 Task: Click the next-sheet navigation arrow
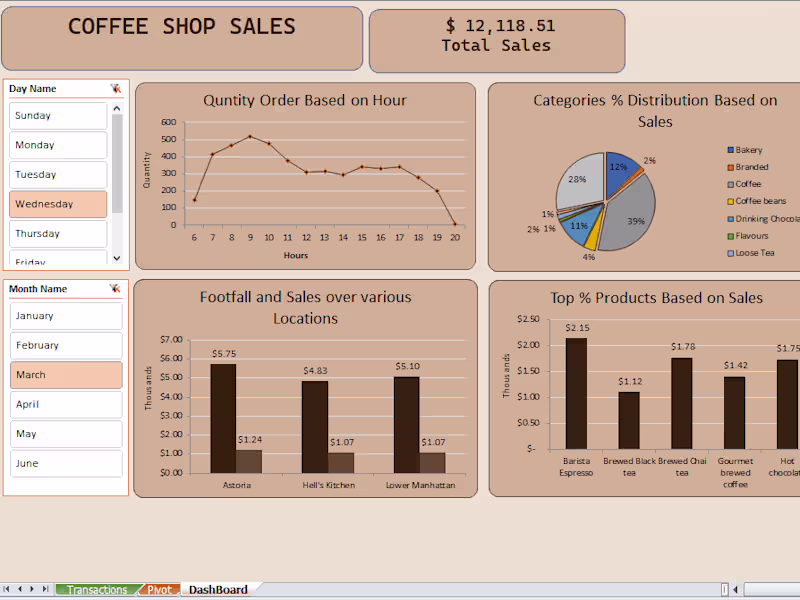click(30, 589)
